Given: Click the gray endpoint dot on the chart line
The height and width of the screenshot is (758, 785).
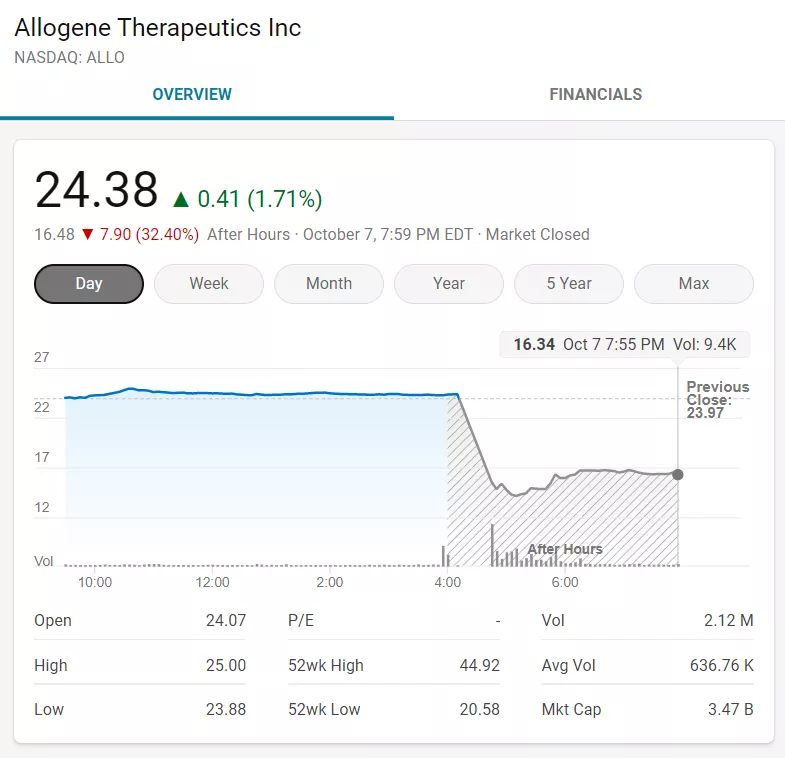Looking at the screenshot, I should click(x=678, y=474).
